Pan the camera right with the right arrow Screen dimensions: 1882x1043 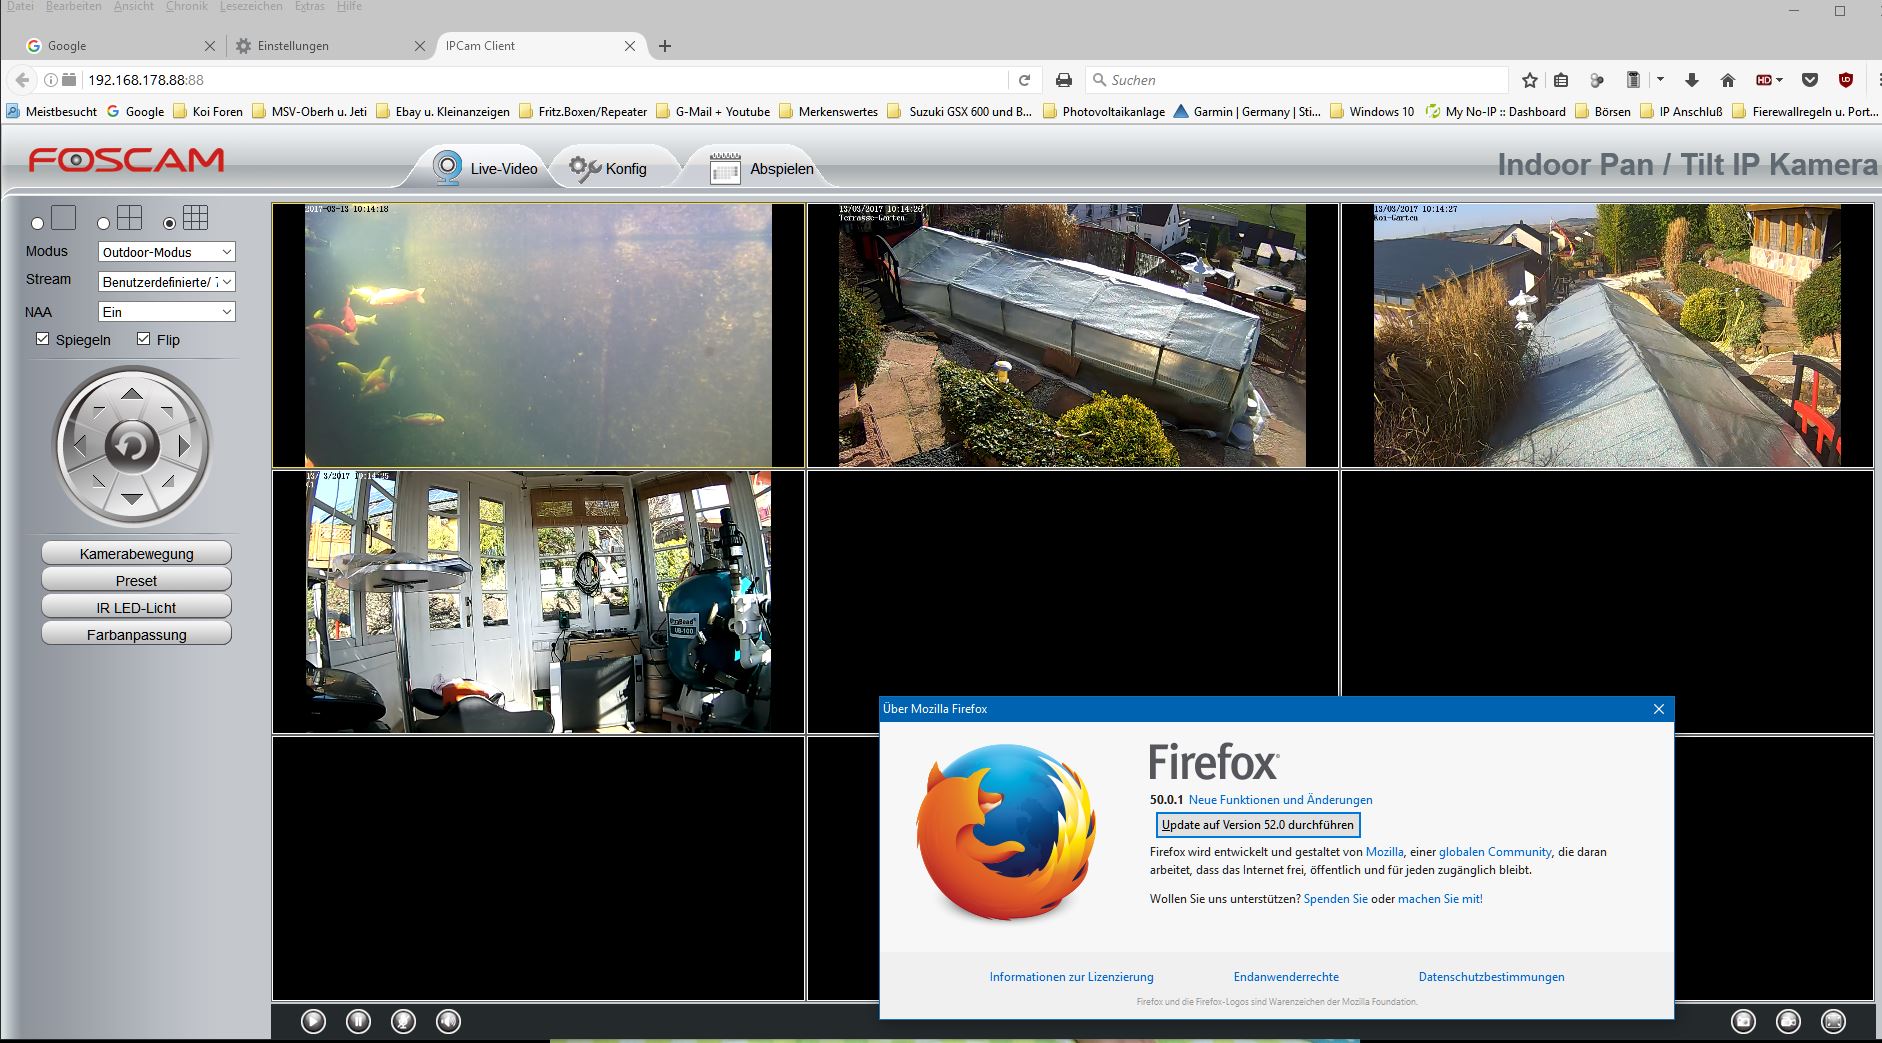pyautogui.click(x=184, y=446)
